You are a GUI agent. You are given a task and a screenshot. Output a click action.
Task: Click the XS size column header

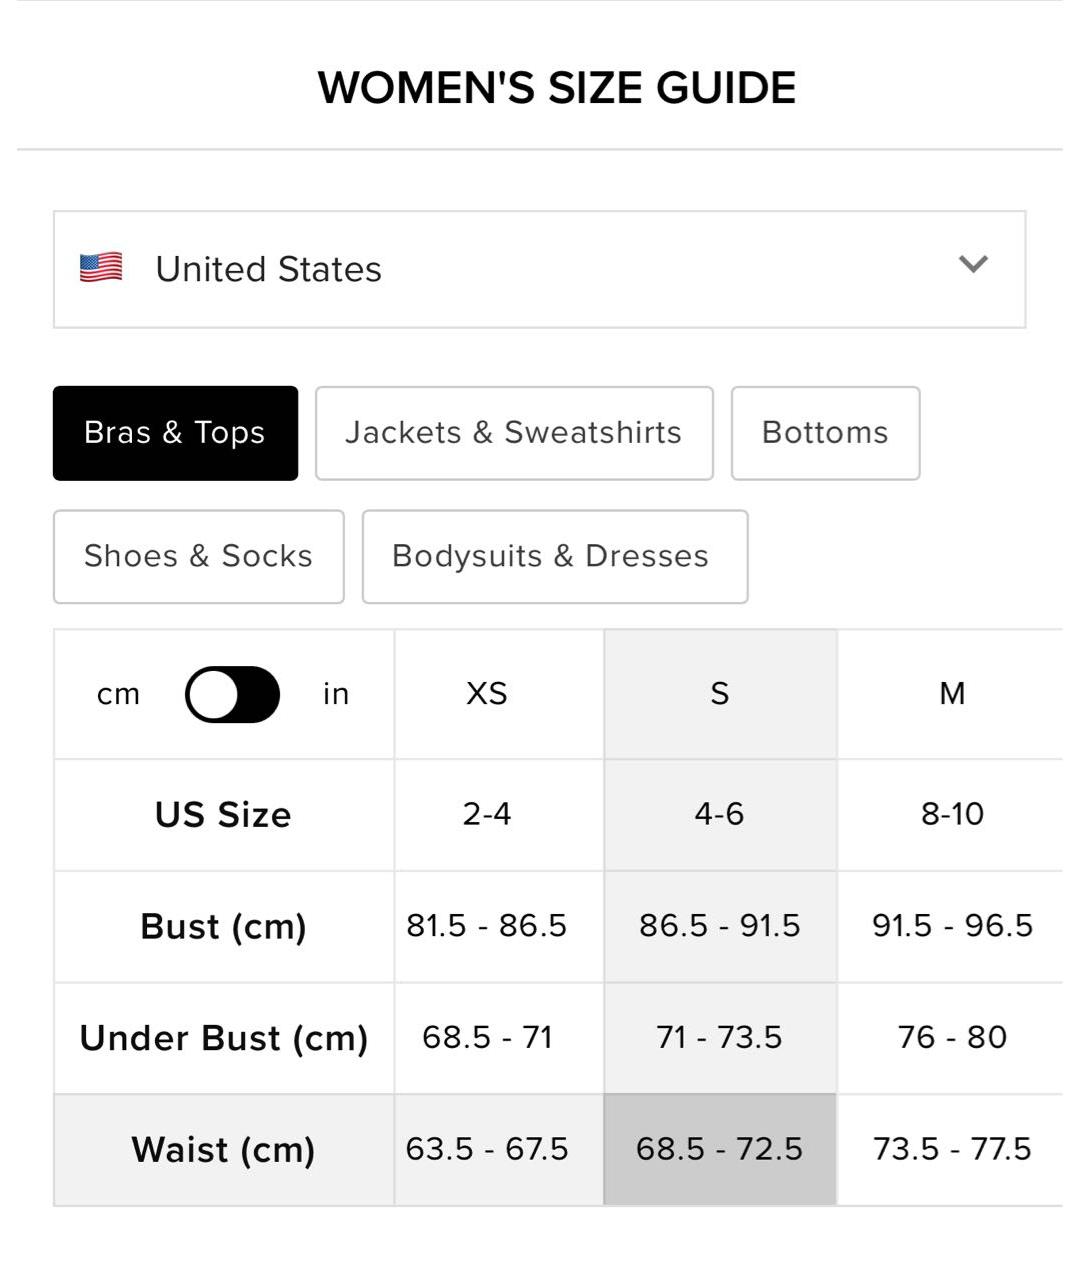coord(487,694)
